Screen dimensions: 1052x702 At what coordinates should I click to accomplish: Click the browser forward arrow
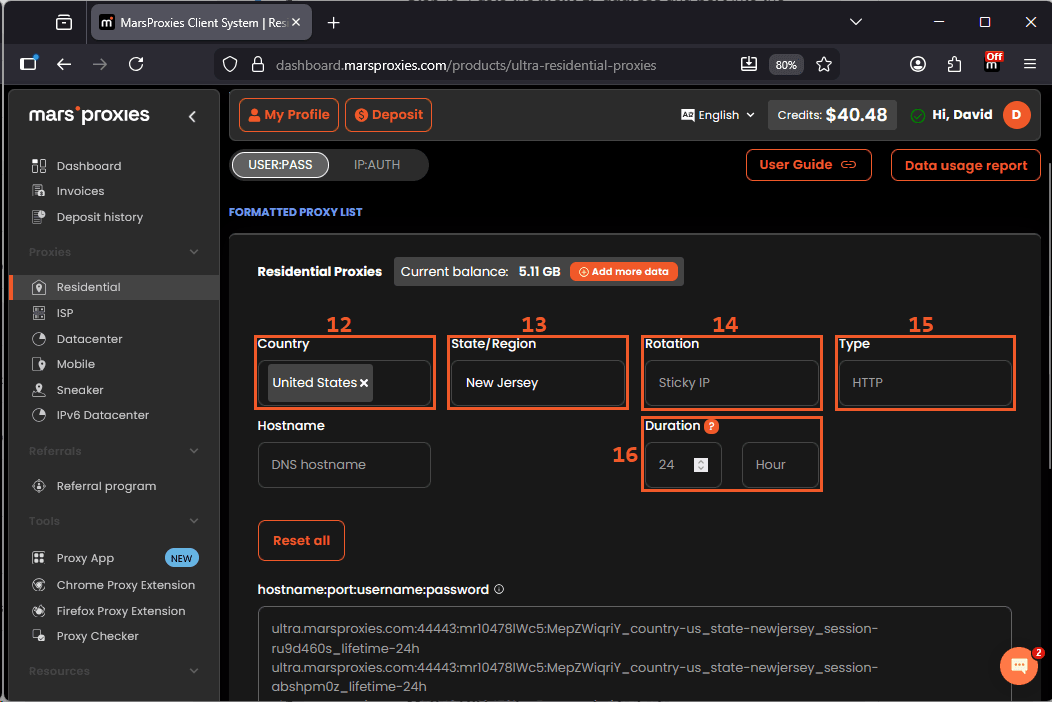click(100, 64)
